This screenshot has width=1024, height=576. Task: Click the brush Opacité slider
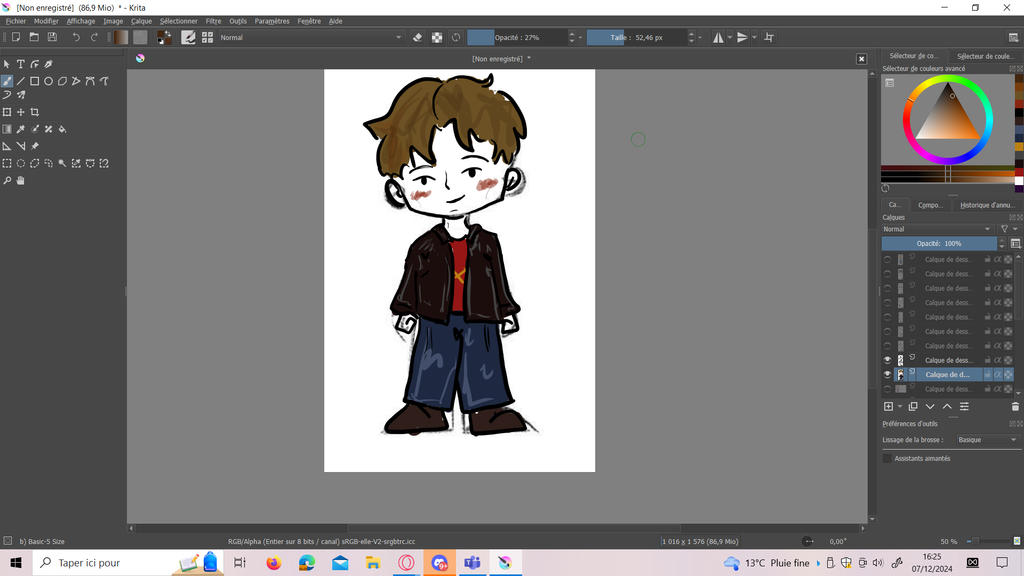516,37
